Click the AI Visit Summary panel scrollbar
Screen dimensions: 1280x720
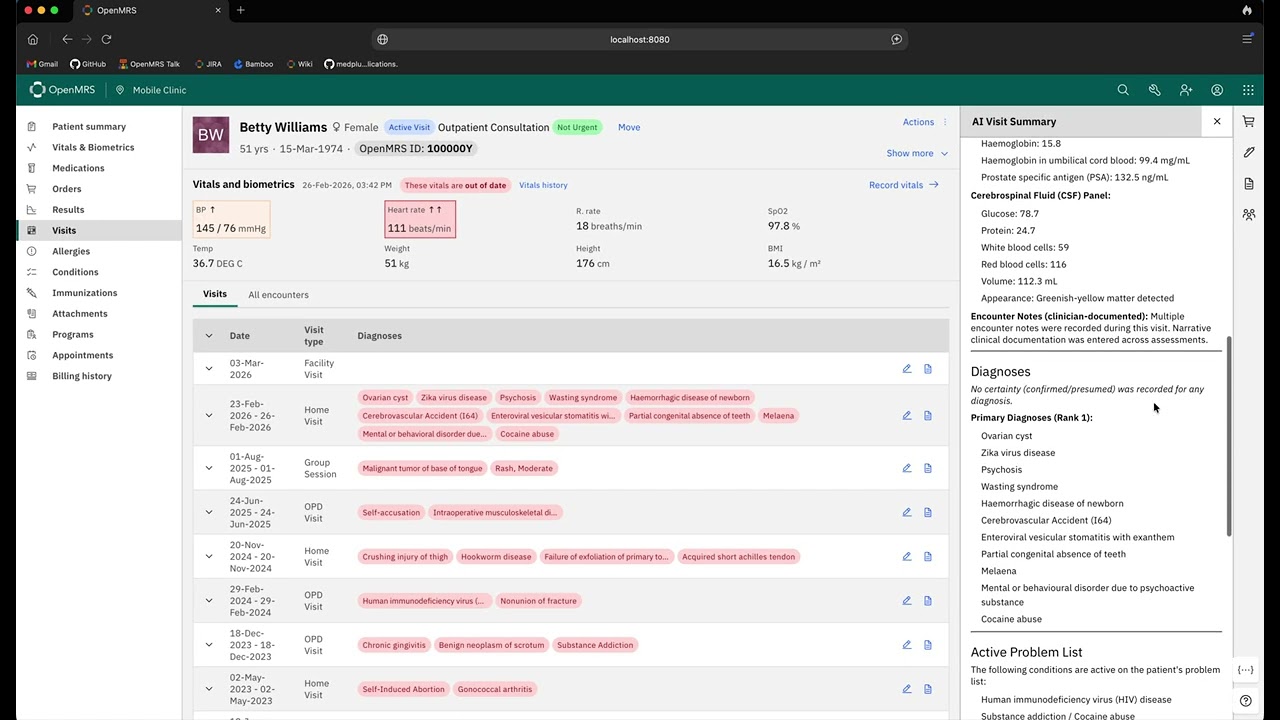coord(1228,436)
